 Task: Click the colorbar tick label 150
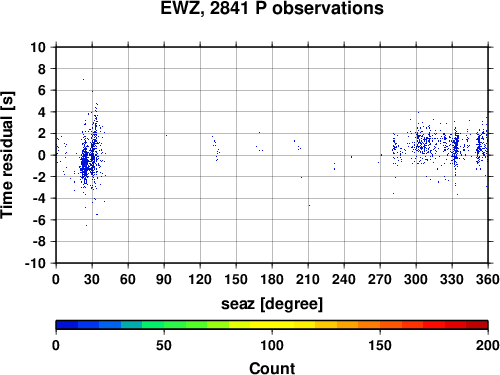tap(380, 345)
